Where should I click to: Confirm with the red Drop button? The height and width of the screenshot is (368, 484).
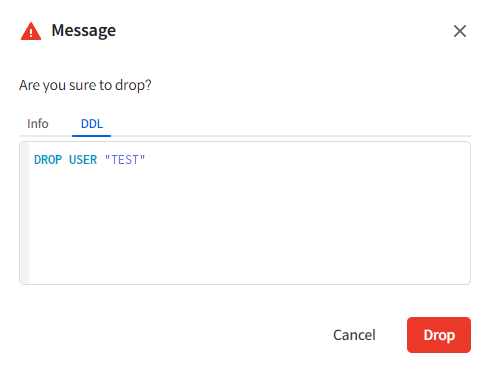[x=439, y=335]
